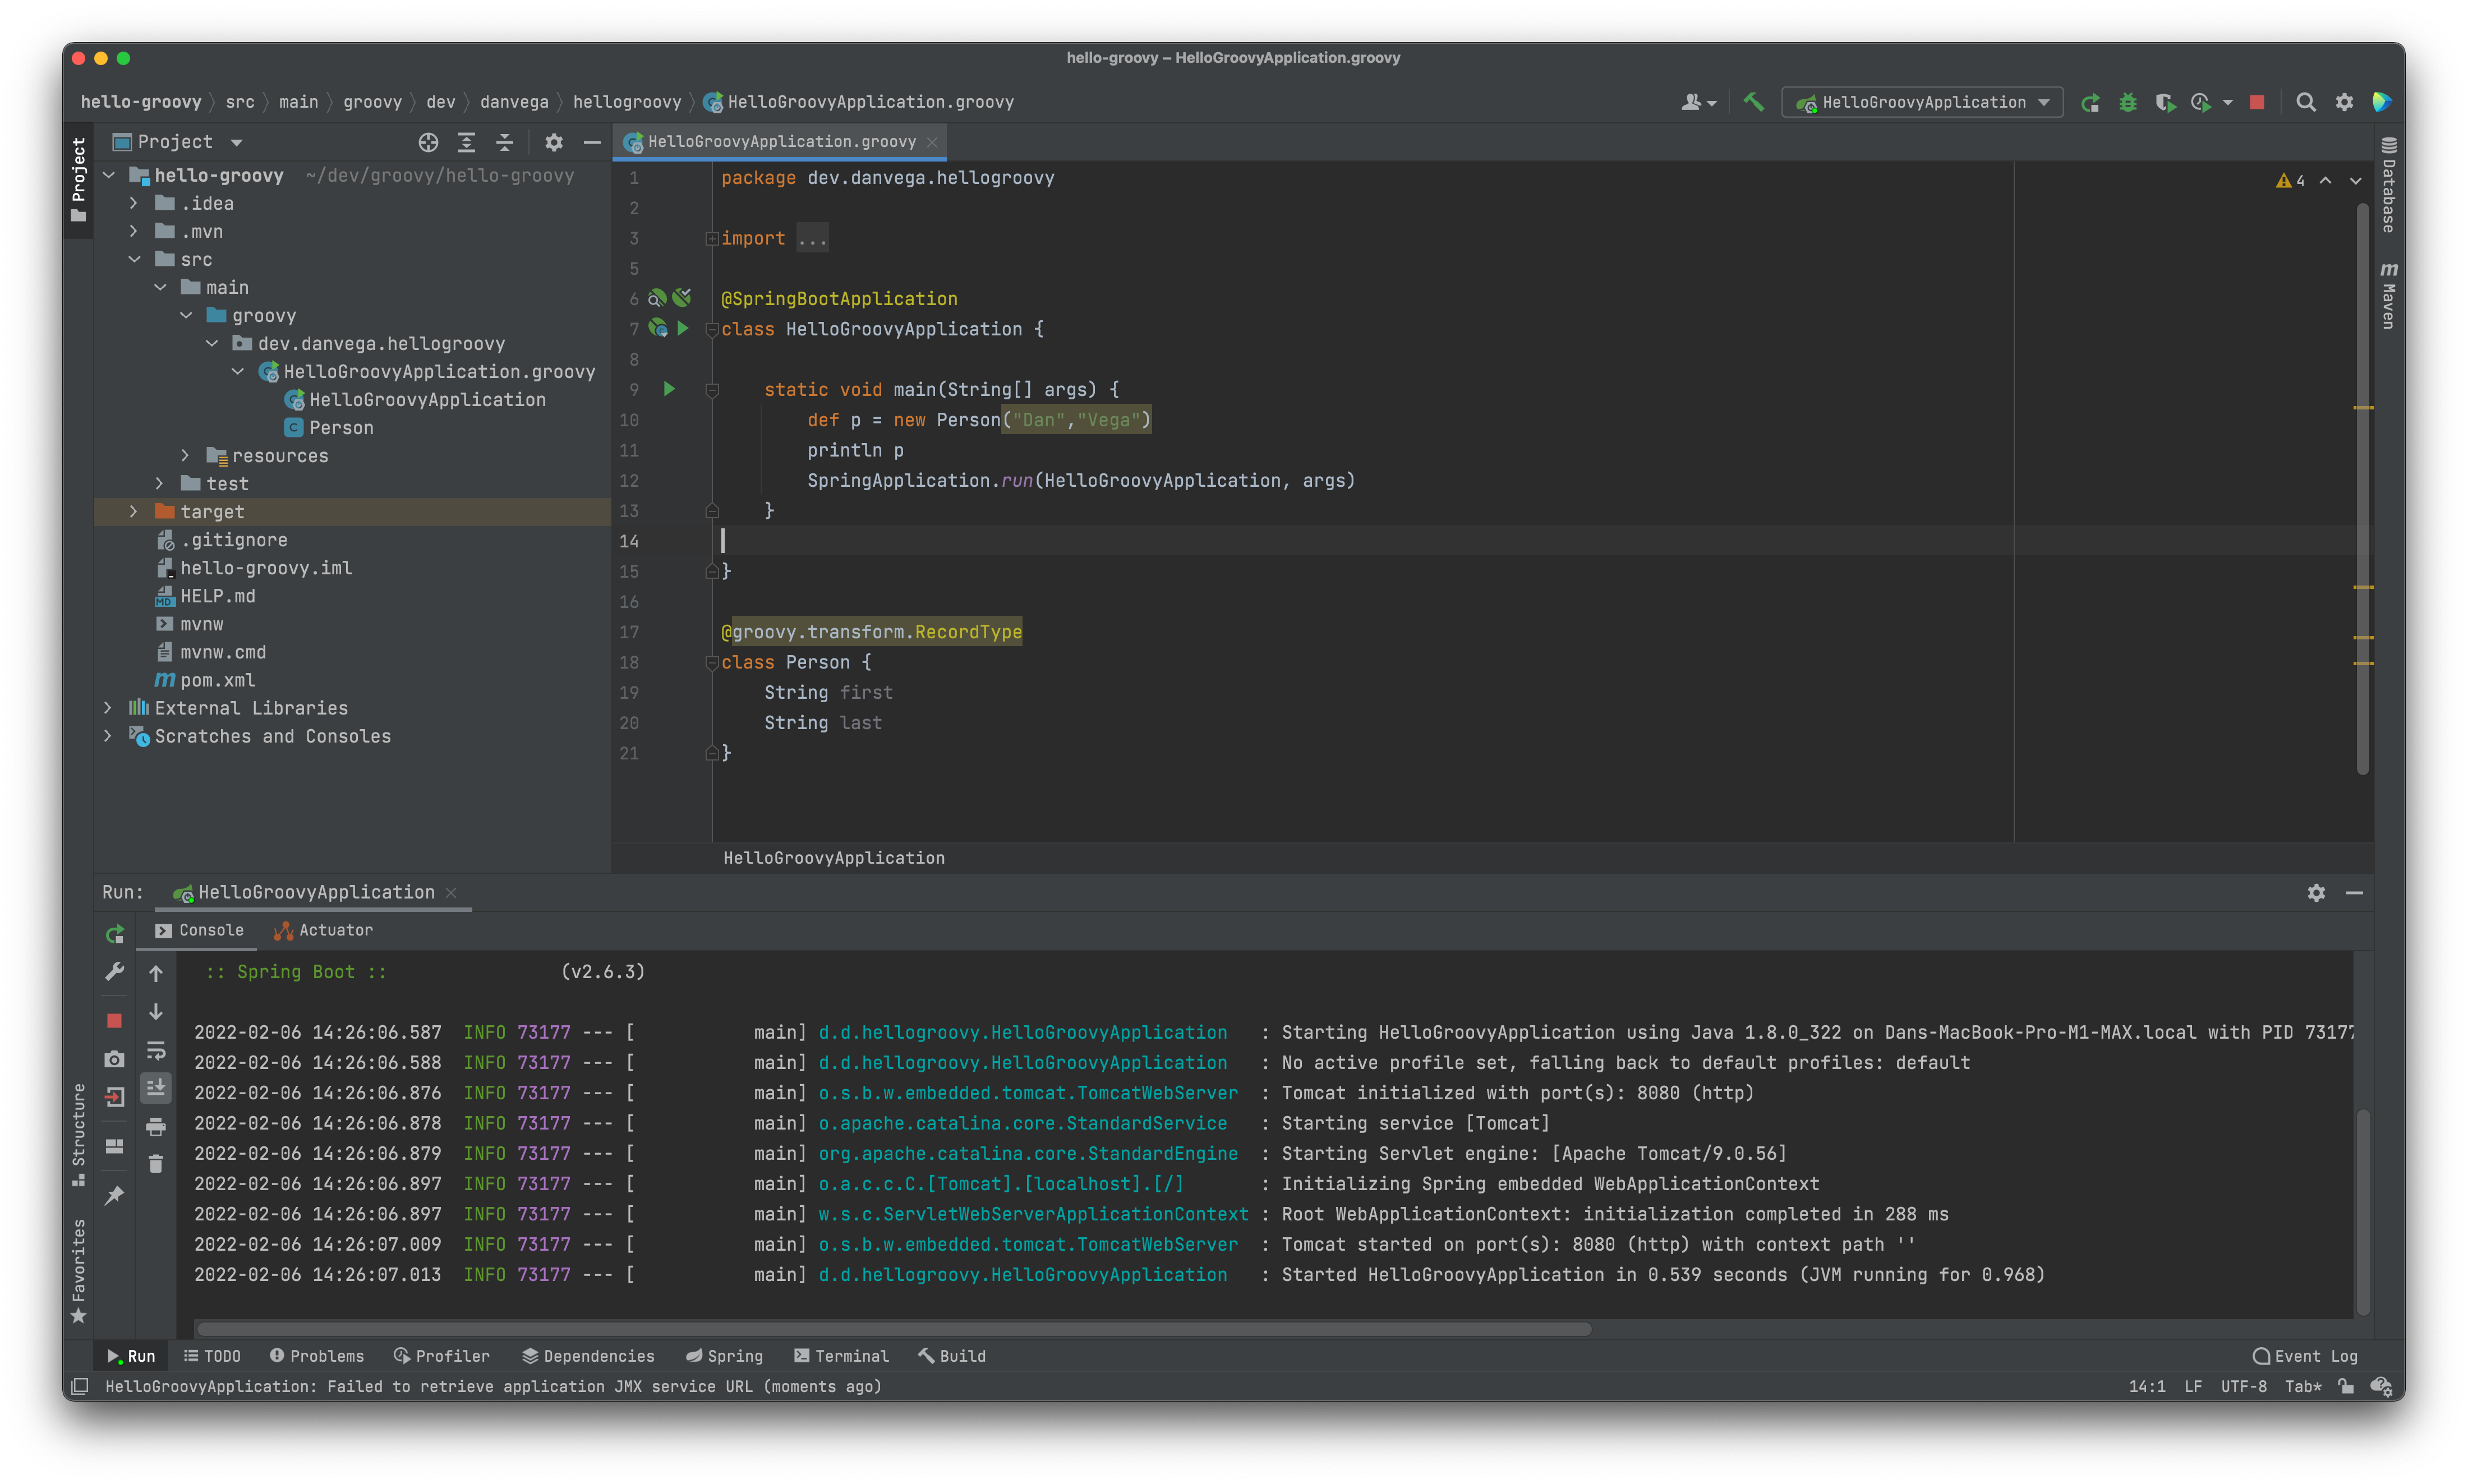Click the Build project hammer icon
The width and height of the screenshot is (2468, 1484).
[x=1753, y=102]
